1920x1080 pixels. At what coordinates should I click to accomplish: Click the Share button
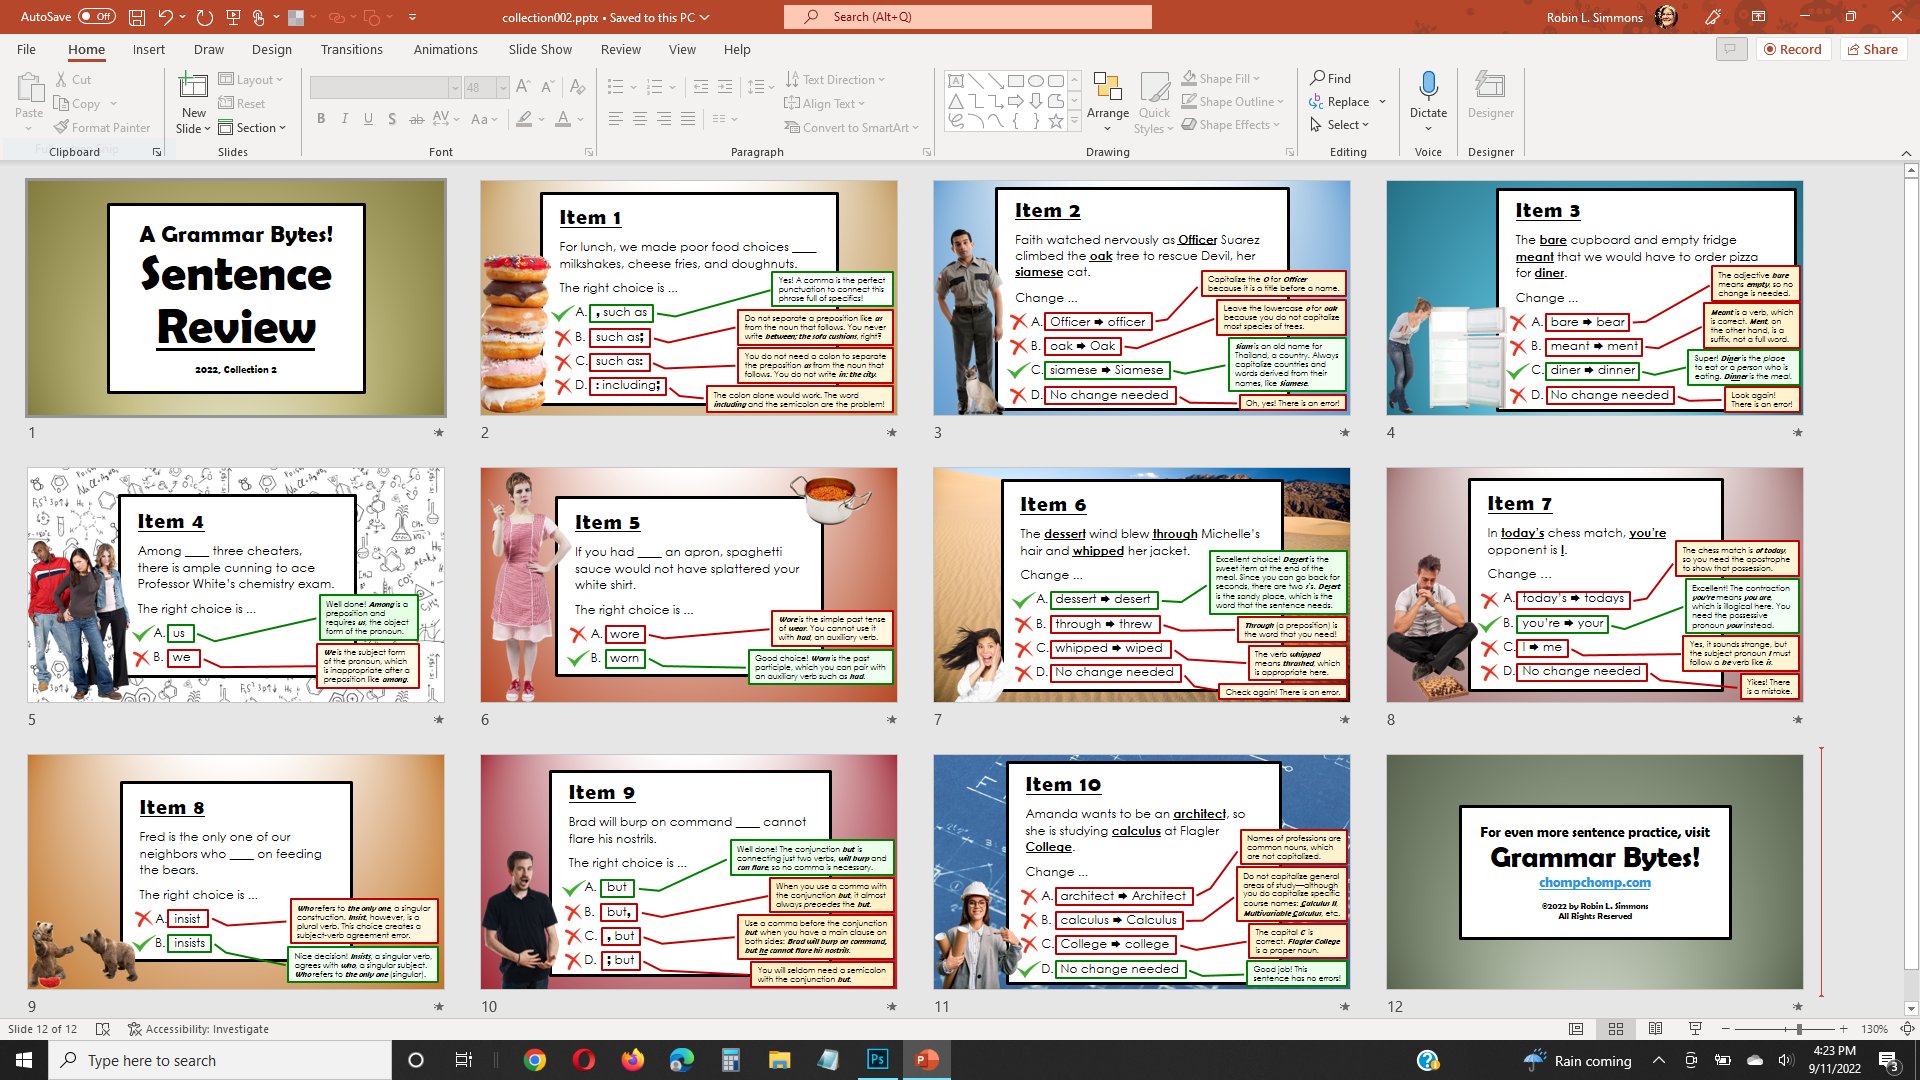click(x=1872, y=49)
